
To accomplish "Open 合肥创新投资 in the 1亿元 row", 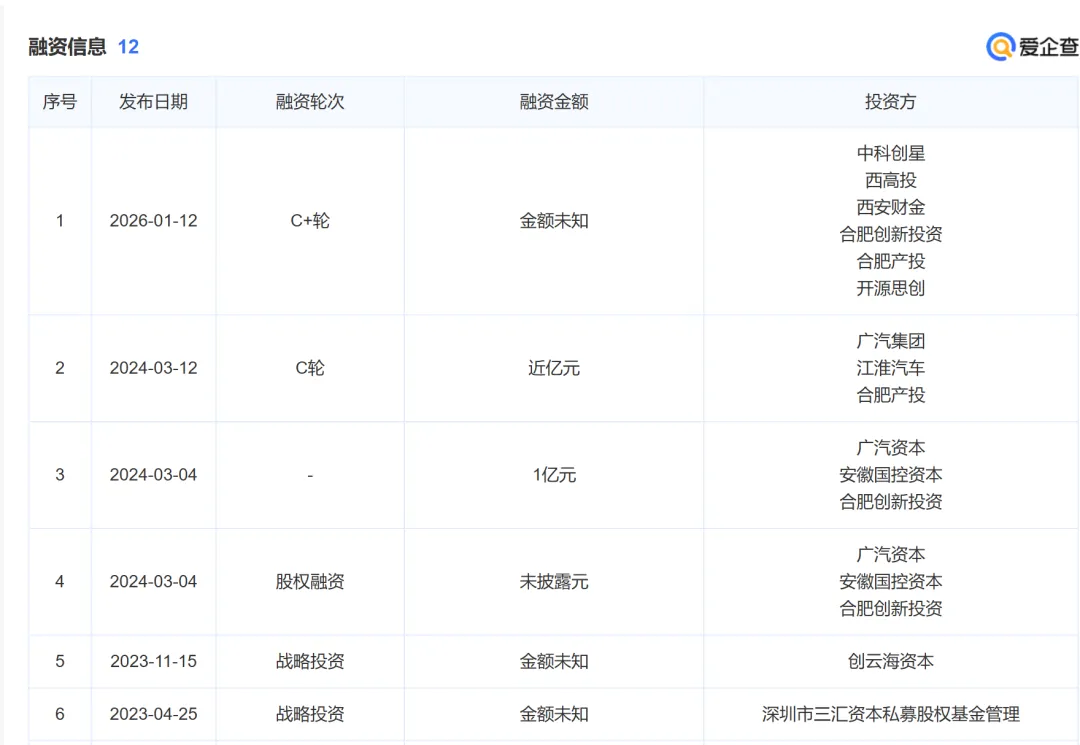I will point(891,502).
